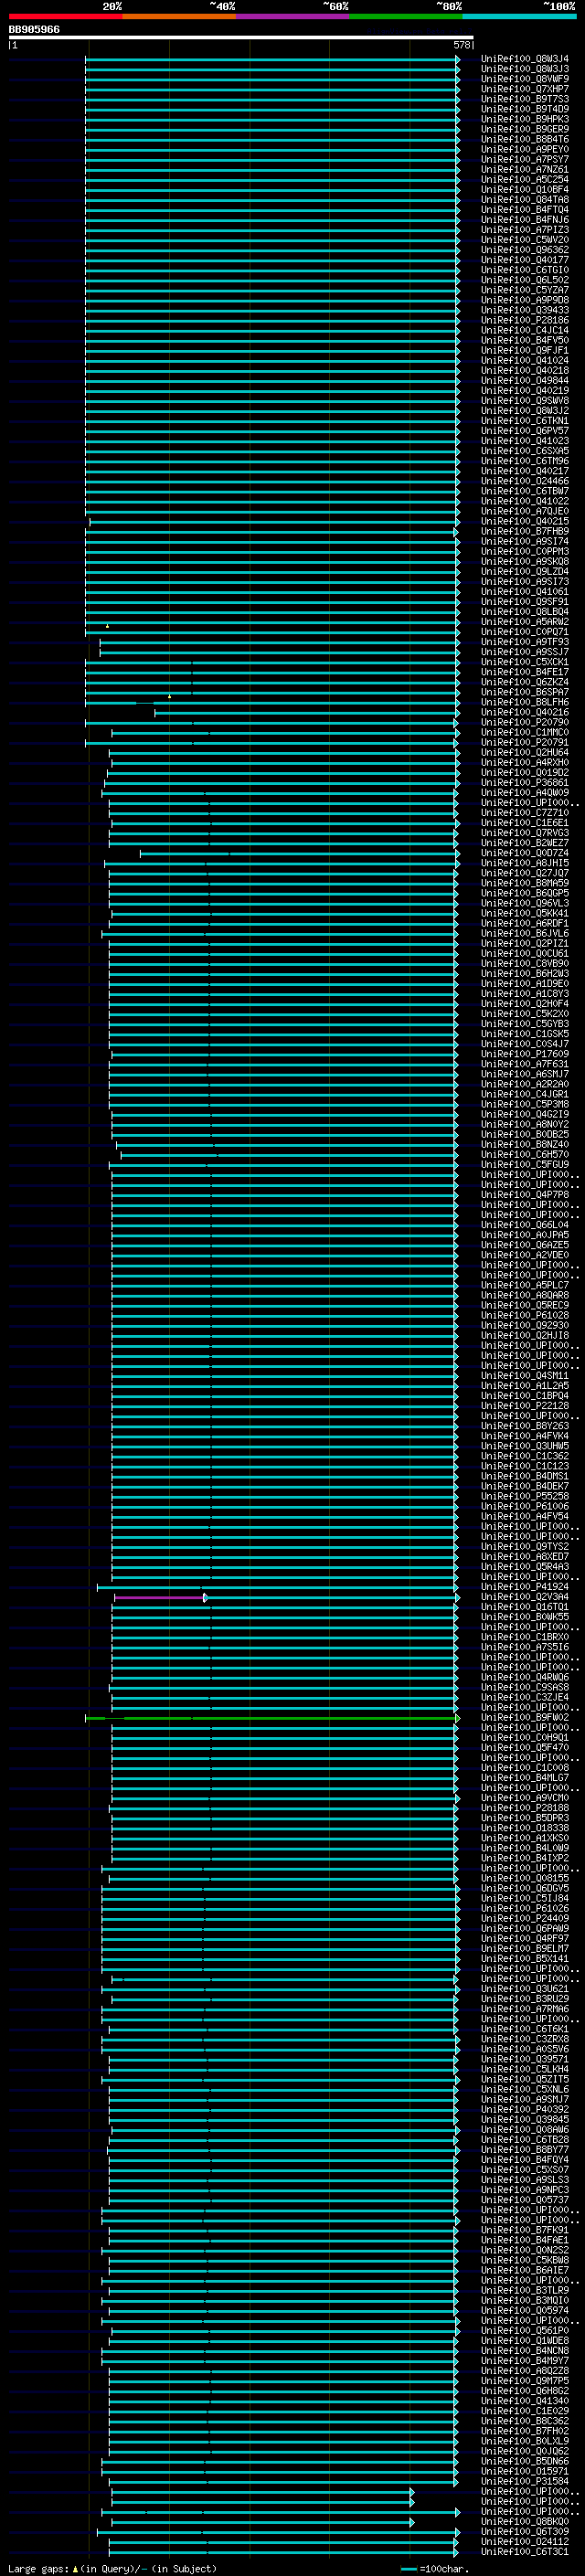Select hit label UniRef100_C1BRX0
The width and height of the screenshot is (585, 2576).
(525, 1637)
